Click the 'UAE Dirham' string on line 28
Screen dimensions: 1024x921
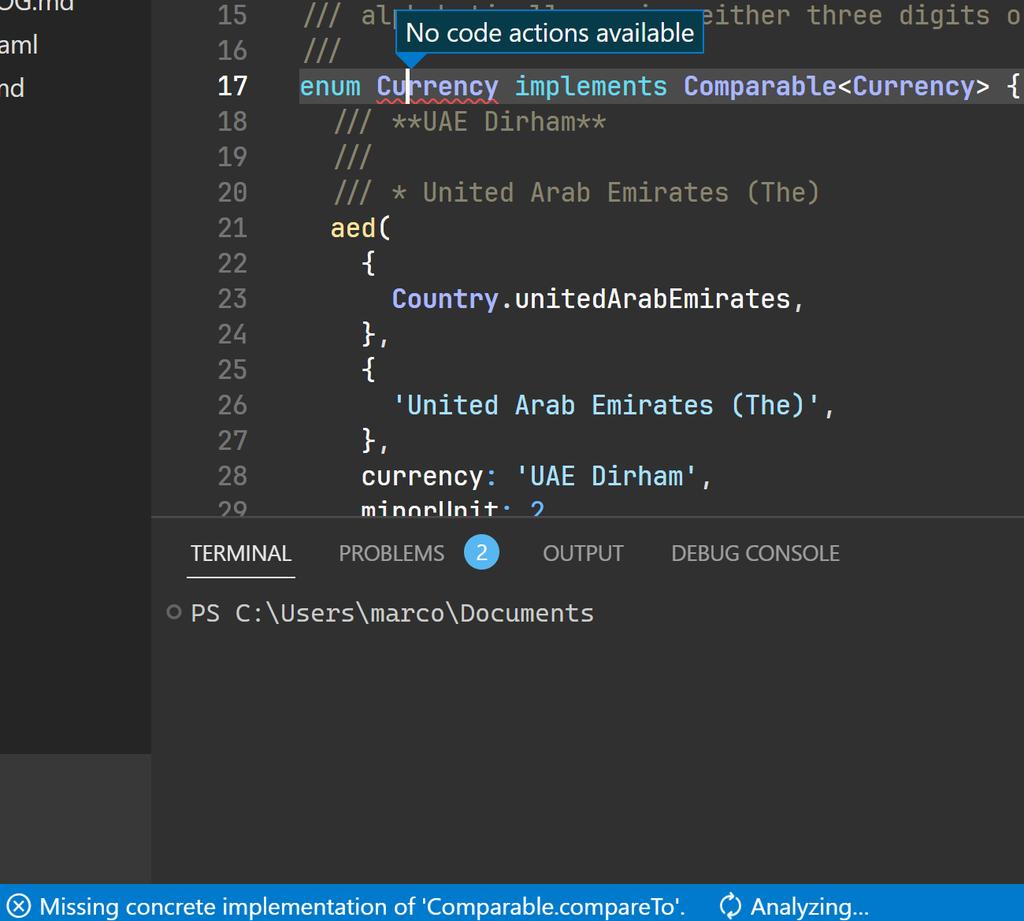click(607, 476)
